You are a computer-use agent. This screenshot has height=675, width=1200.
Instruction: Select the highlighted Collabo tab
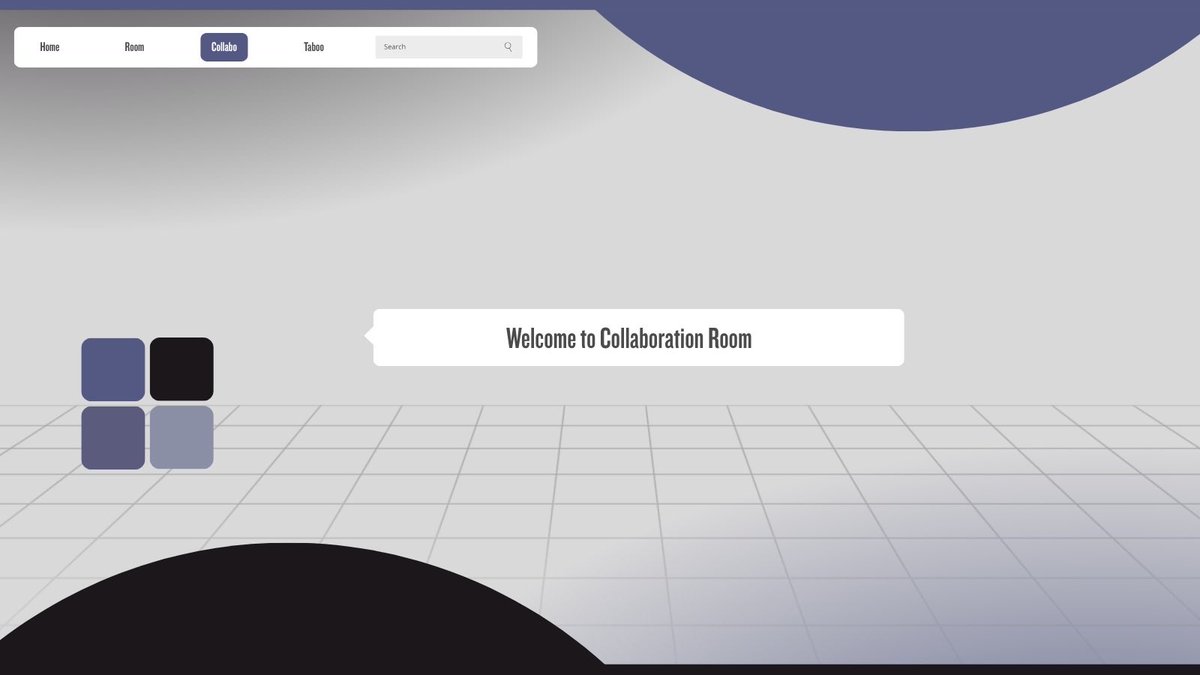(x=224, y=47)
